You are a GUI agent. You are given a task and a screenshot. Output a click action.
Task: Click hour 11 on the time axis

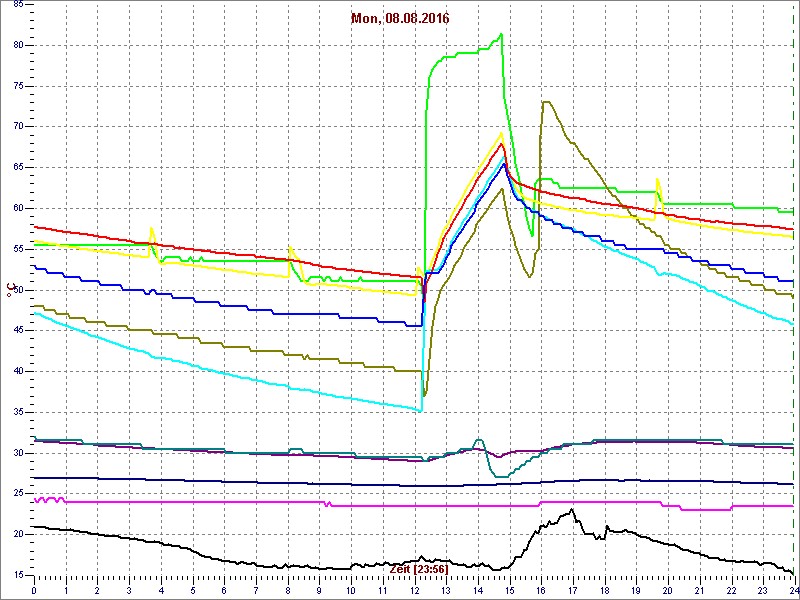point(382,589)
